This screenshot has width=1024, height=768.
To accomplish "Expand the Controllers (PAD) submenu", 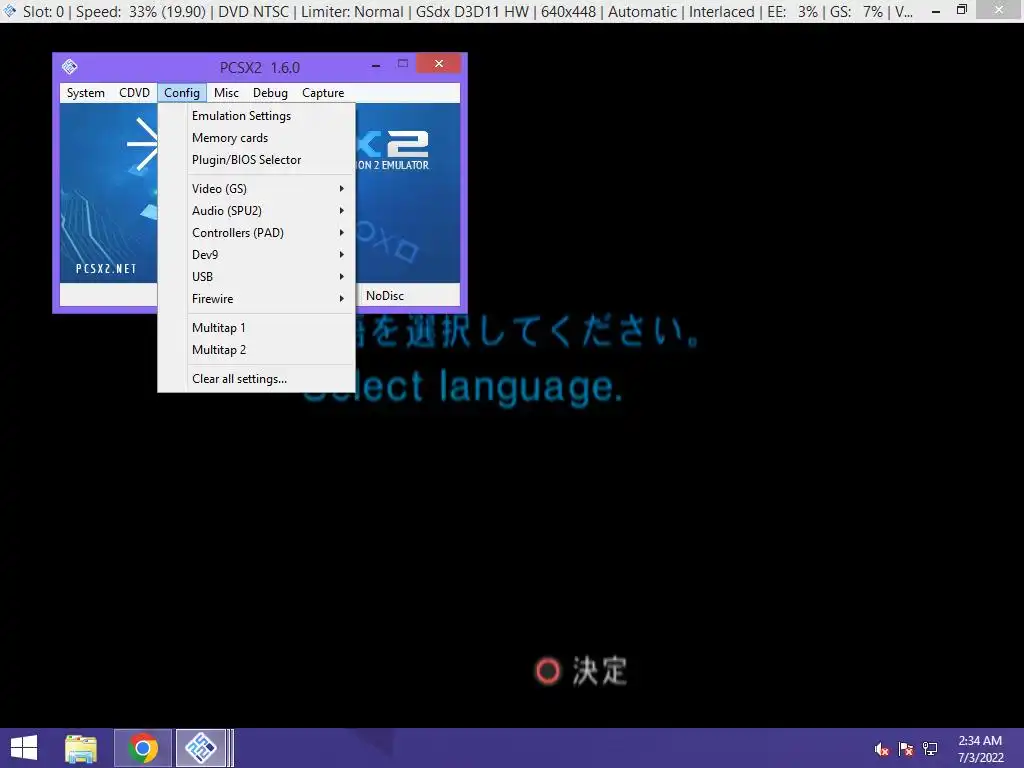I will pyautogui.click(x=257, y=233).
